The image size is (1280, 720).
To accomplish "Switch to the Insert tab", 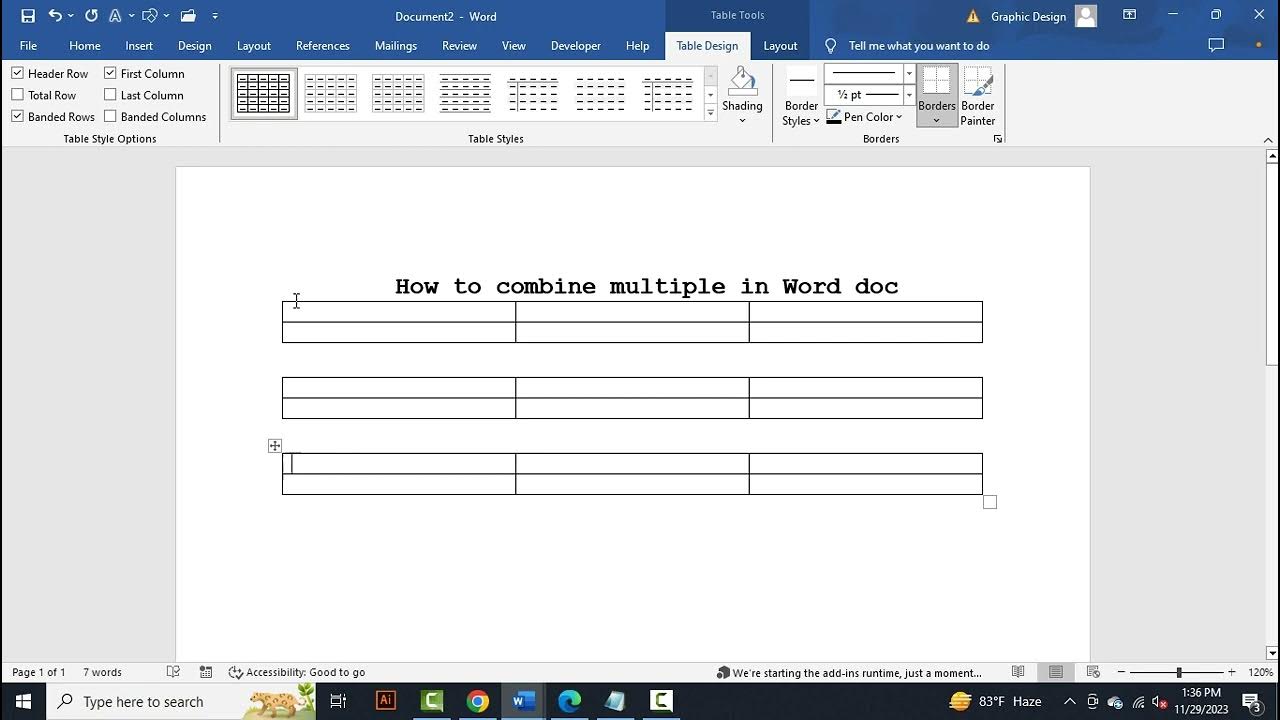I will [139, 45].
